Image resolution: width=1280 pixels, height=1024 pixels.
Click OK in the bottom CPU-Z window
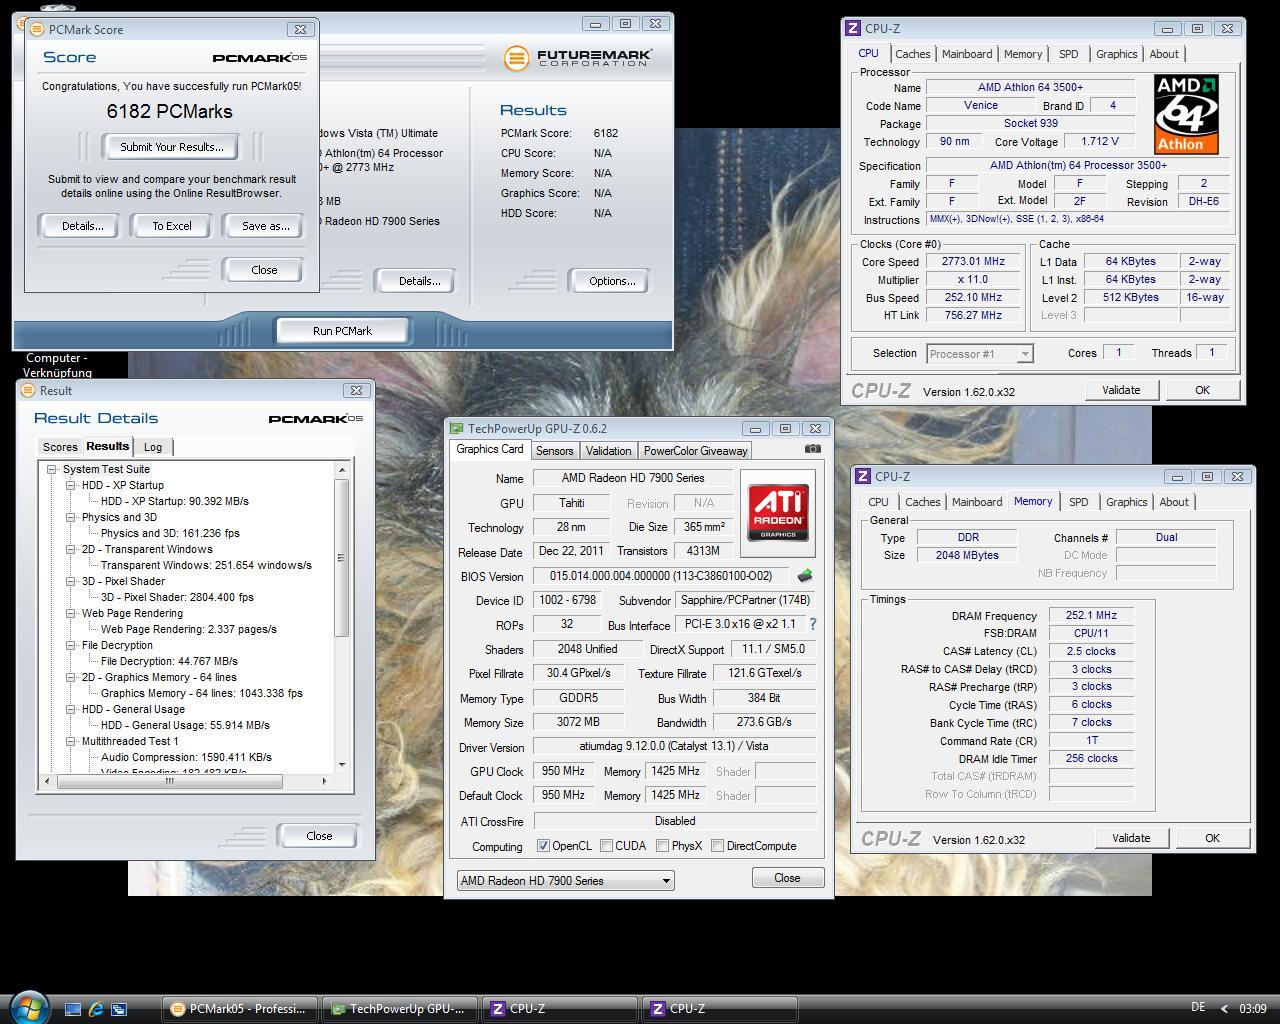click(1212, 838)
